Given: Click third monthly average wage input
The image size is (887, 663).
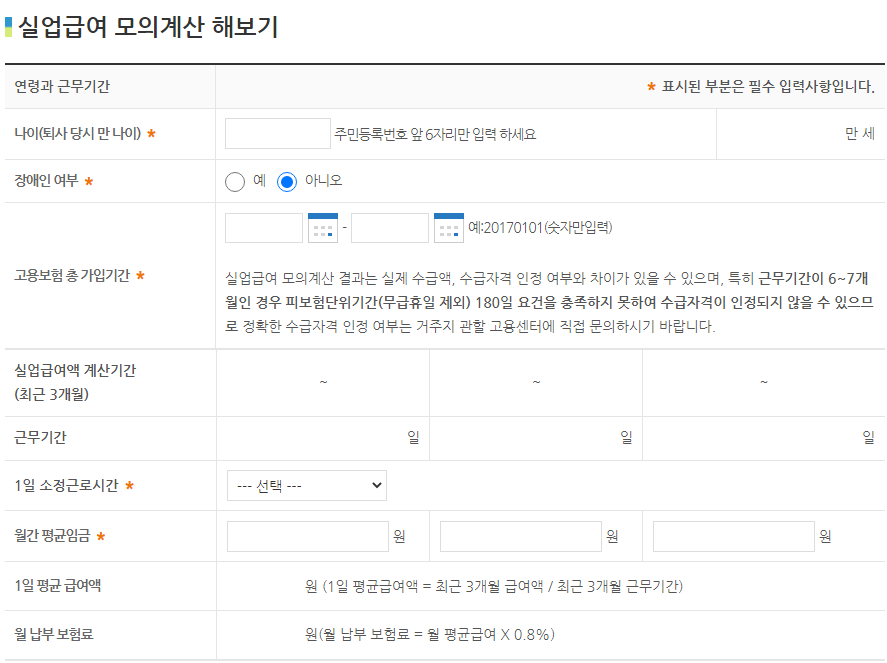Looking at the screenshot, I should coord(734,536).
